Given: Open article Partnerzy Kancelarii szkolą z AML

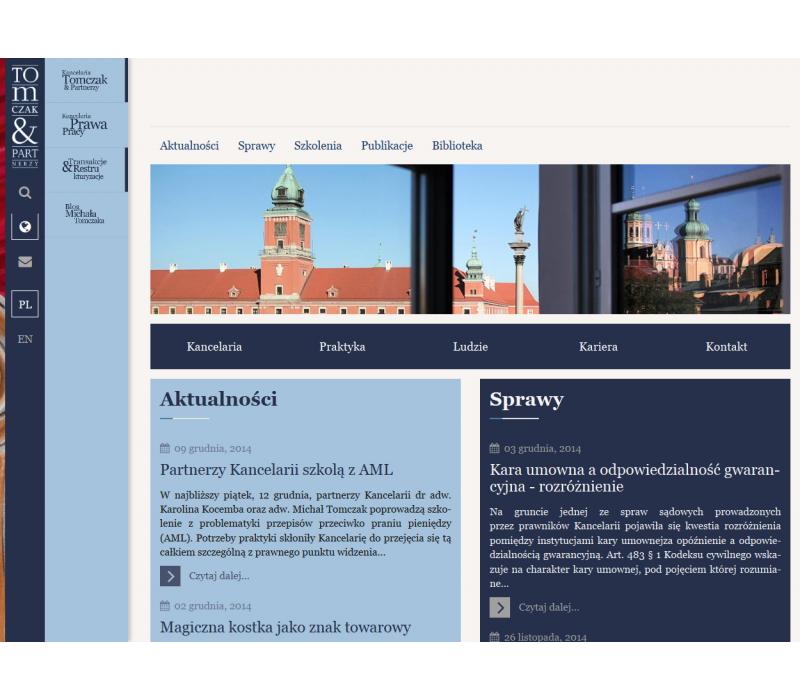Looking at the screenshot, I should (x=276, y=470).
